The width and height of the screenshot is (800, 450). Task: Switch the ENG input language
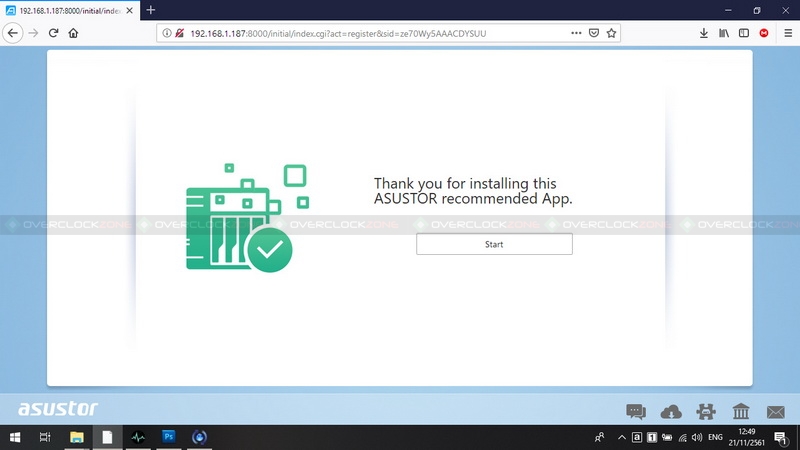tap(715, 437)
